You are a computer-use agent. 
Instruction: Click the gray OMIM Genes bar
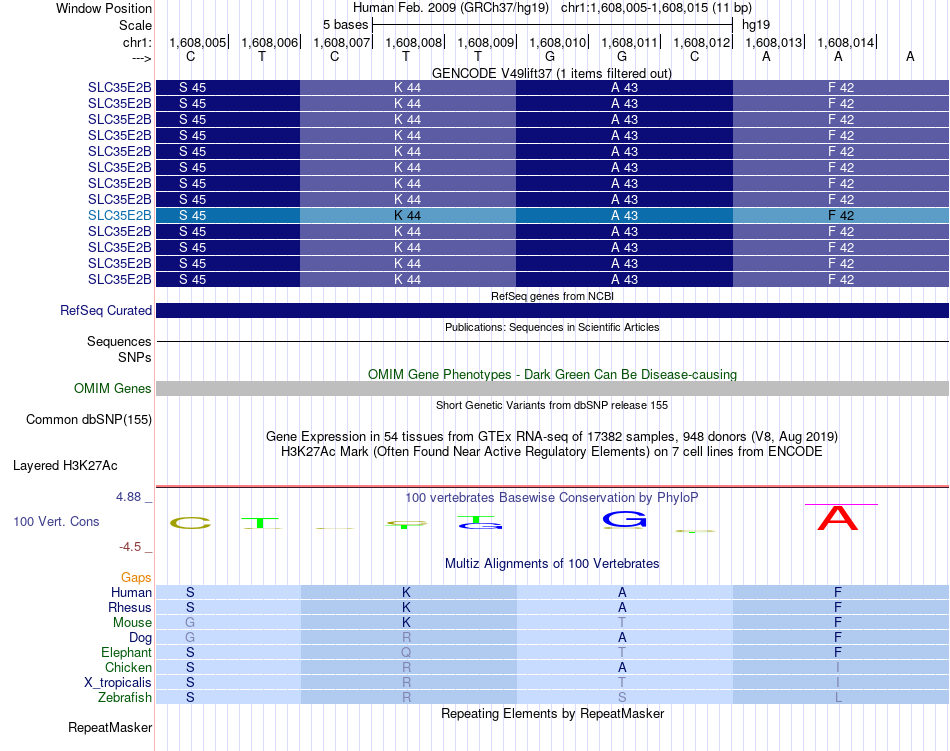coord(552,388)
